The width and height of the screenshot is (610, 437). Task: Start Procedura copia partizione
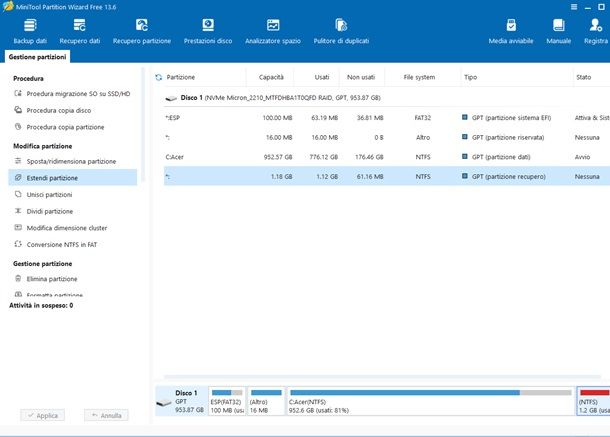pyautogui.click(x=60, y=127)
